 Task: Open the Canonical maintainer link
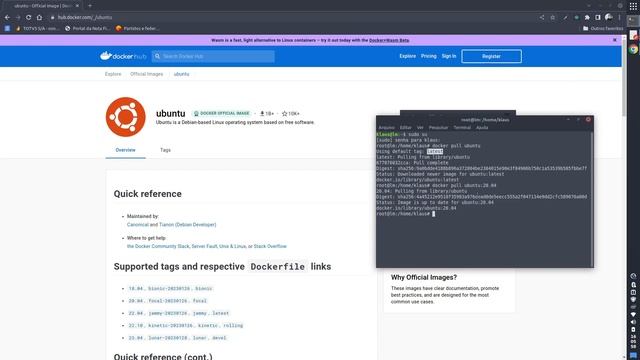click(138, 225)
